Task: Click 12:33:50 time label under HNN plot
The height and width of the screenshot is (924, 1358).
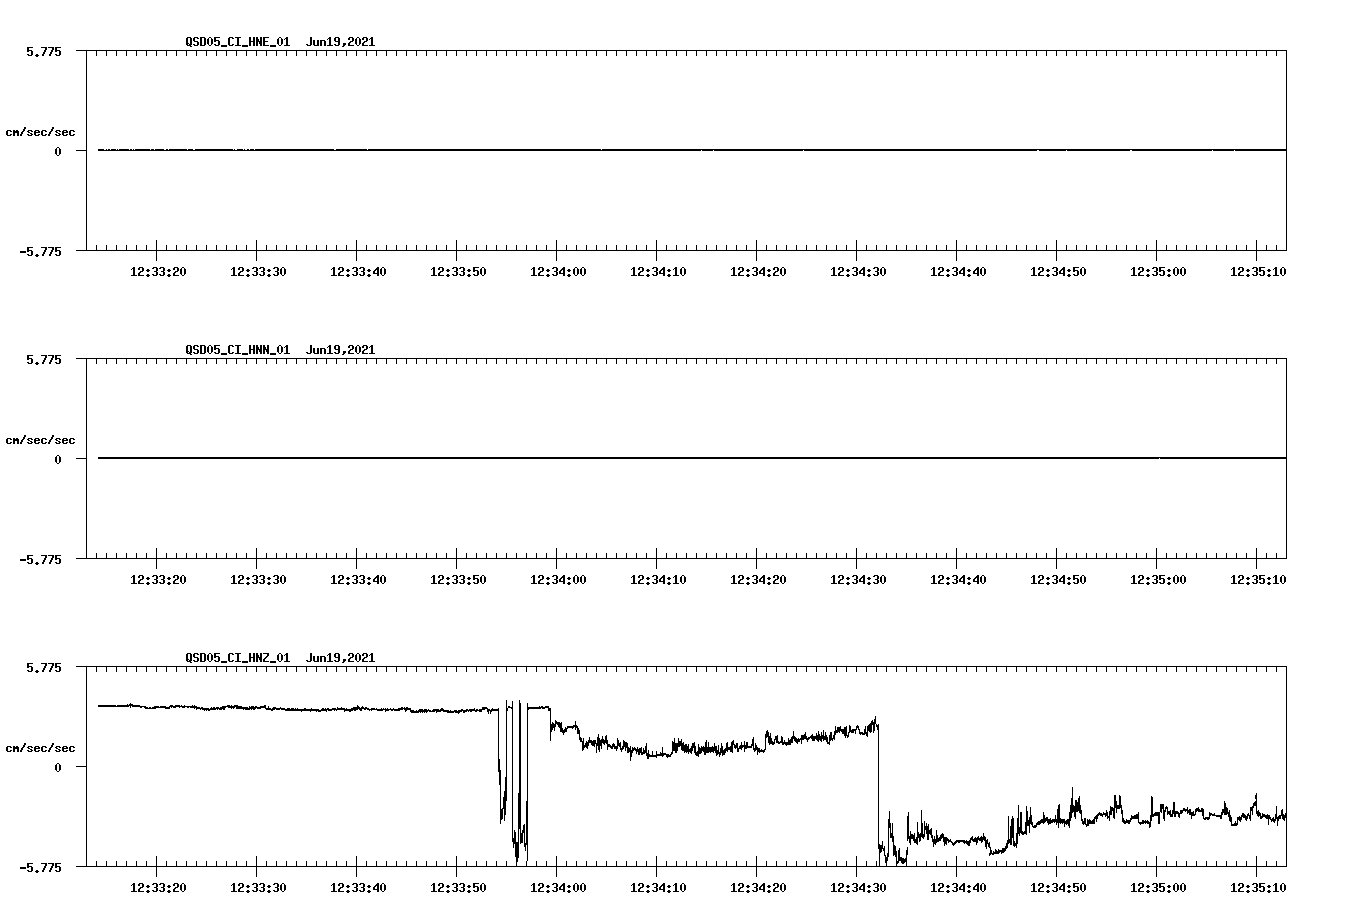Action: tap(458, 580)
